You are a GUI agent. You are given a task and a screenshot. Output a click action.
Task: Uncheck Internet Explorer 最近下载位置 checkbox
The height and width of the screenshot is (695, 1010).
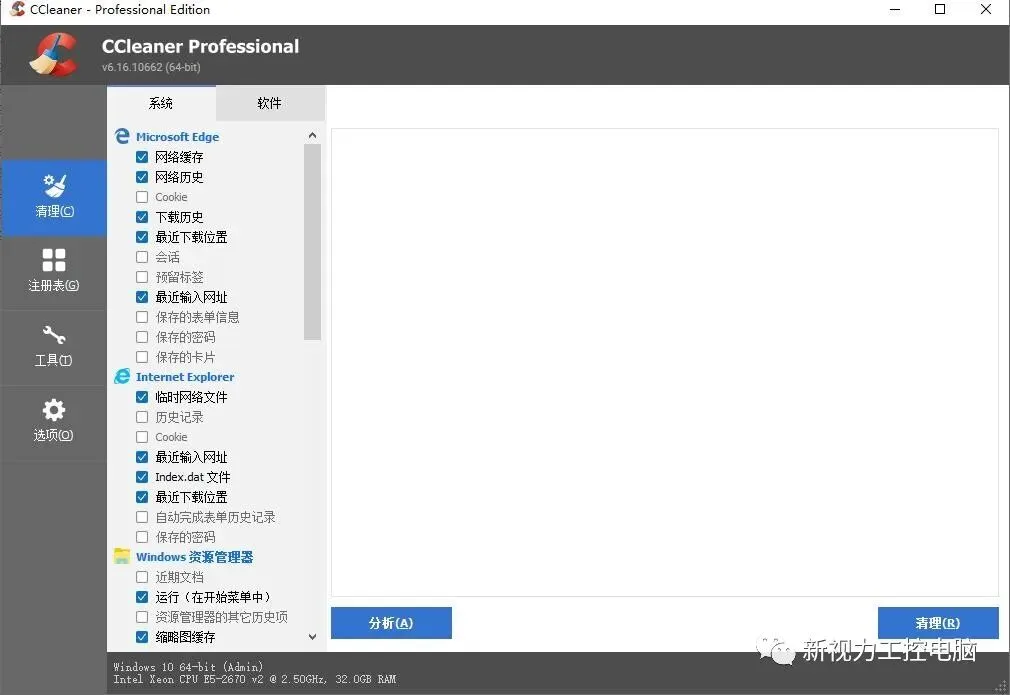(x=142, y=497)
